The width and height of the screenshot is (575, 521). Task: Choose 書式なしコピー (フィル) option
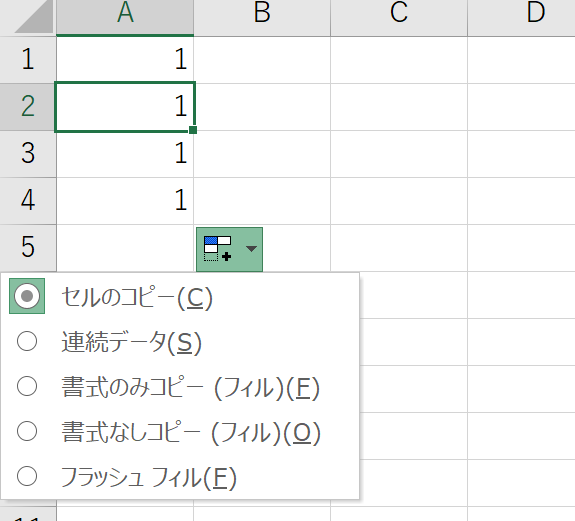27,432
